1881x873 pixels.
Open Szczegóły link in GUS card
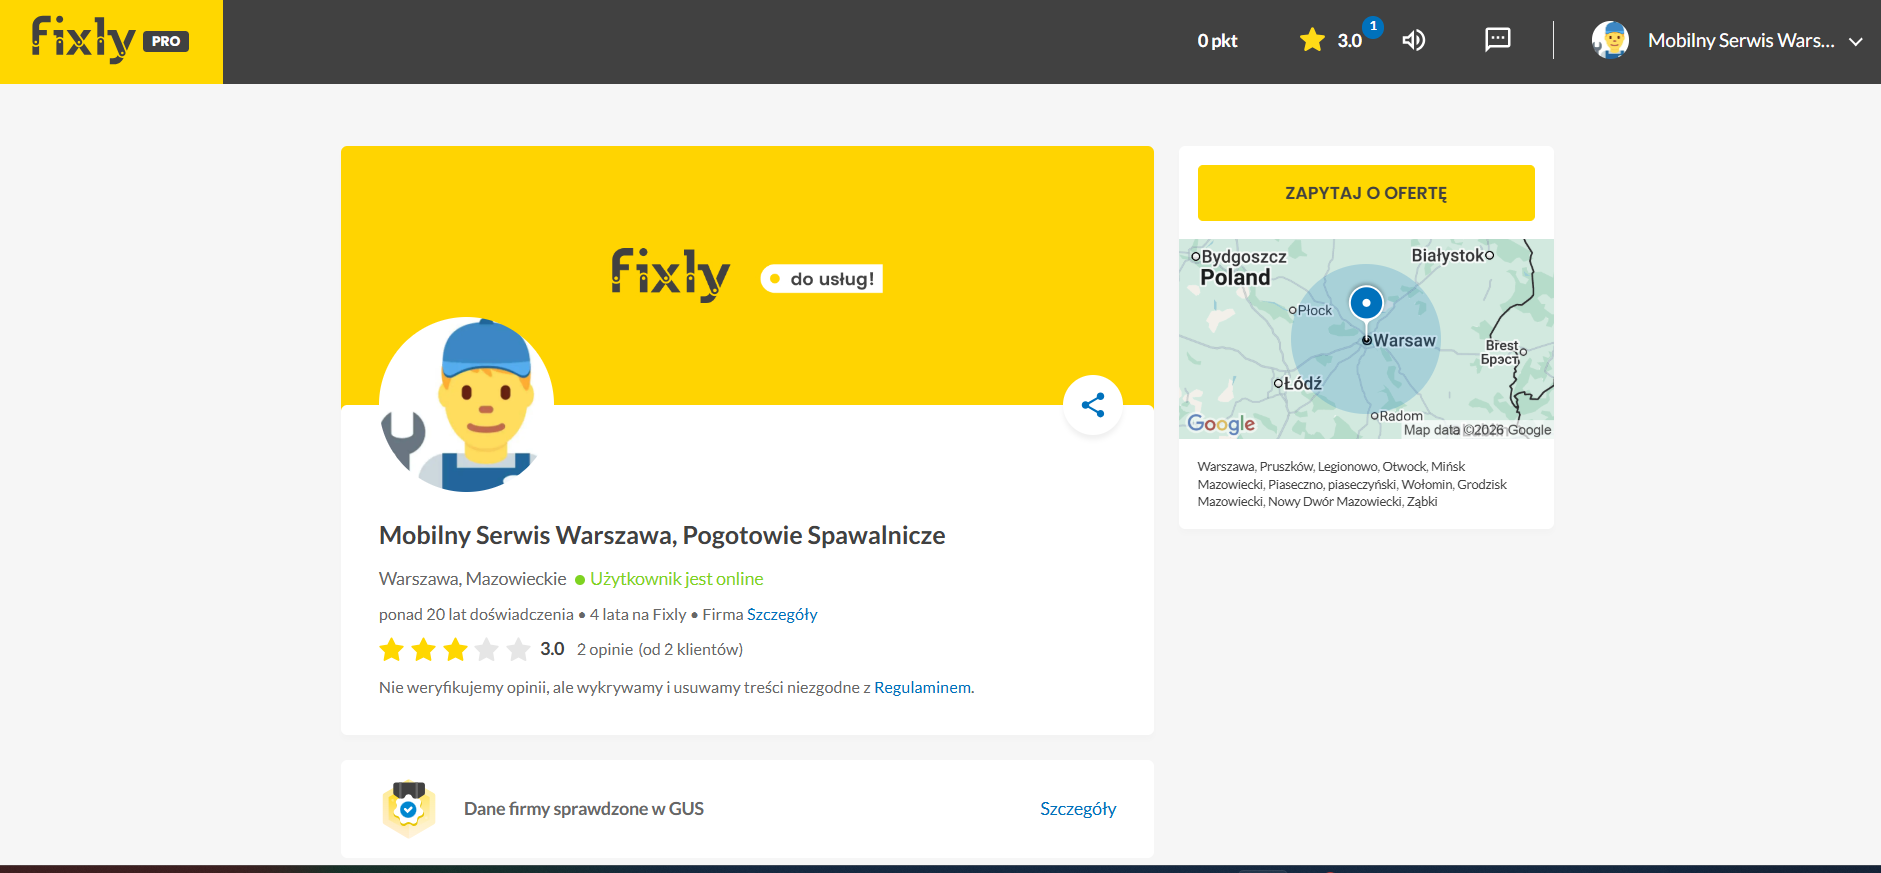coord(1078,808)
